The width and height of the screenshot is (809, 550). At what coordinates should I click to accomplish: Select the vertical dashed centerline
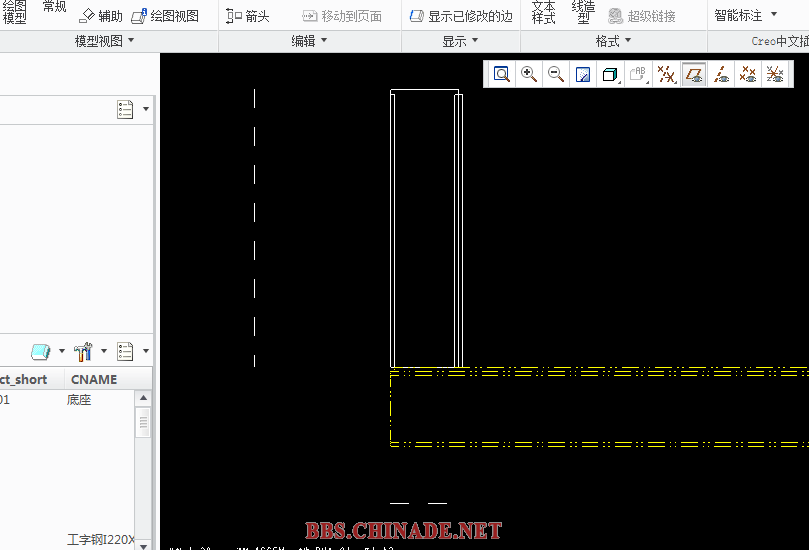pyautogui.click(x=254, y=228)
